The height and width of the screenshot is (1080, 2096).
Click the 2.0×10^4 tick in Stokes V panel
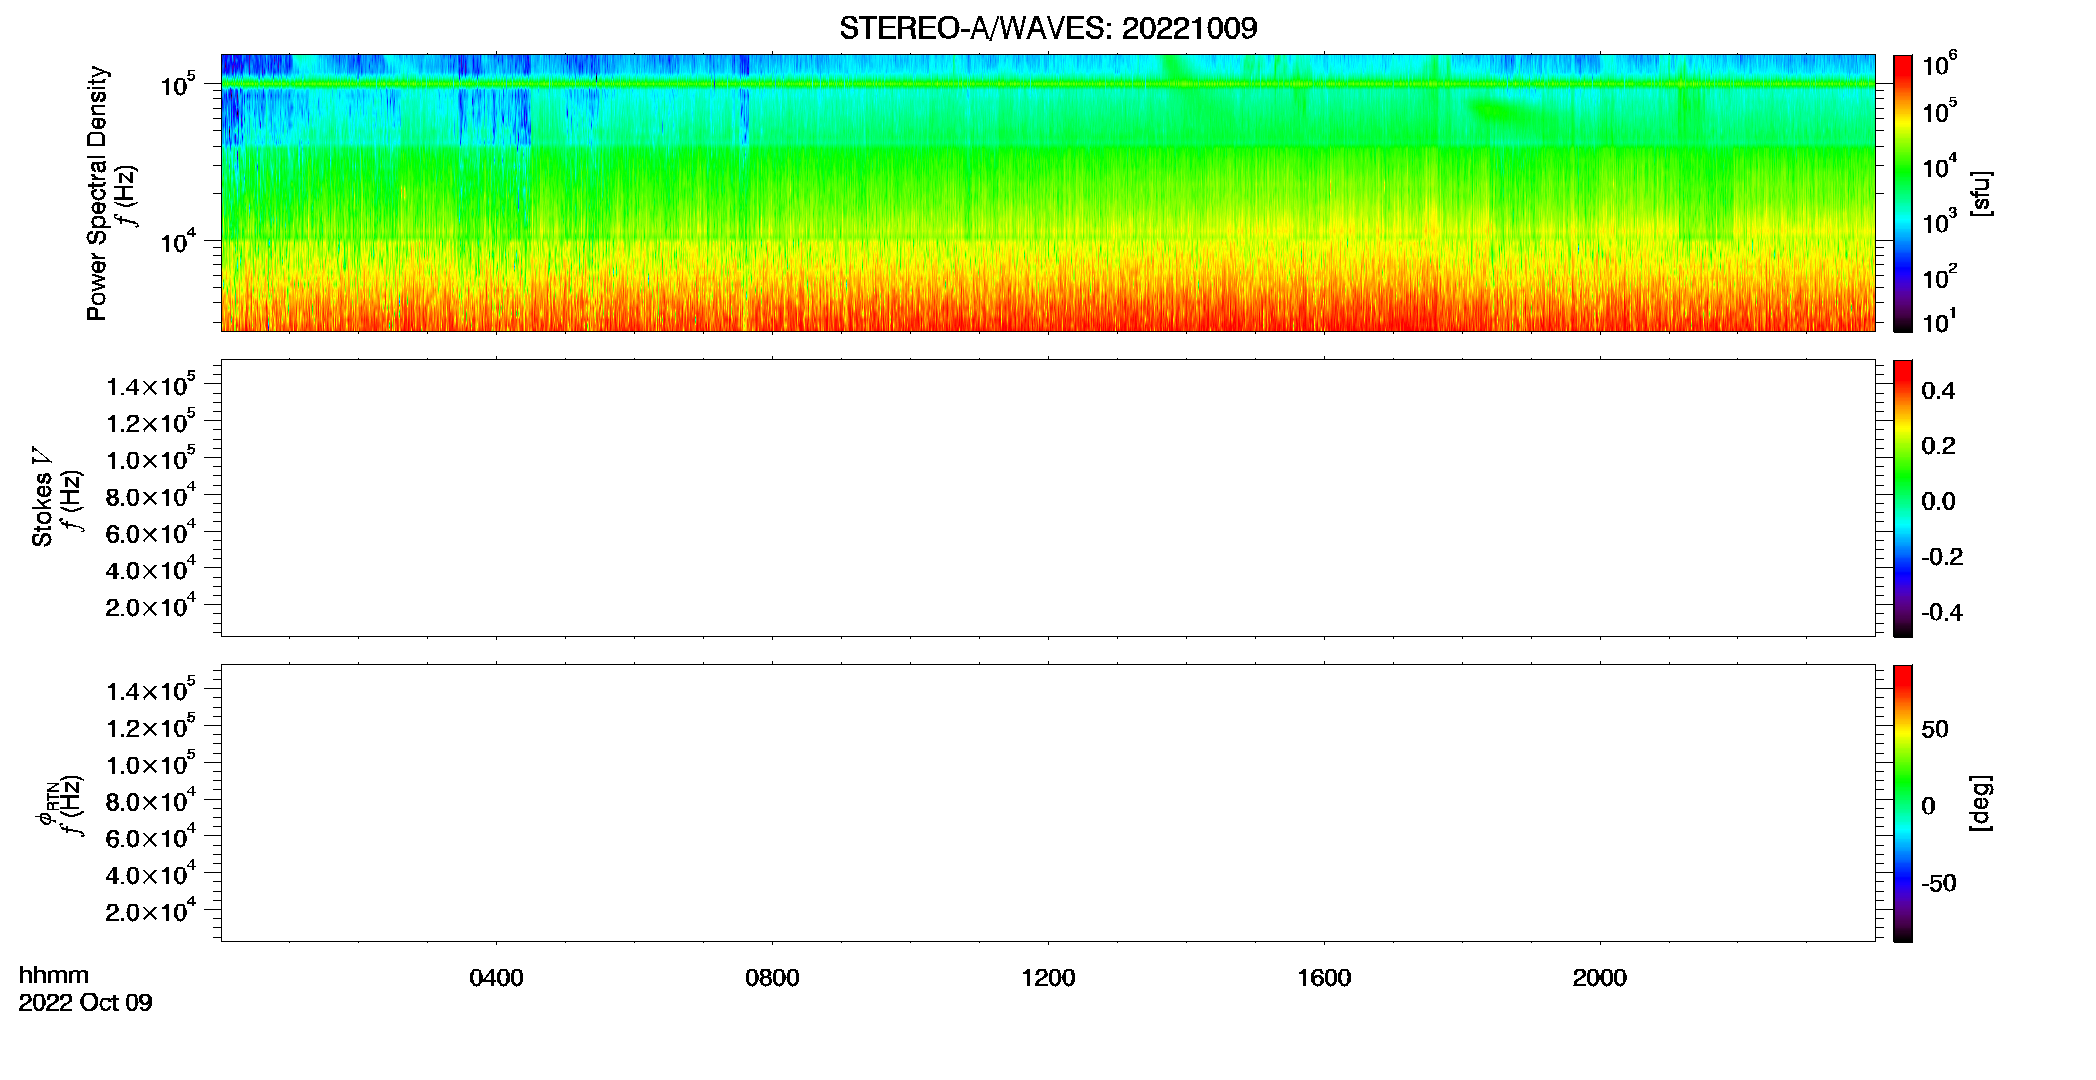tap(151, 605)
